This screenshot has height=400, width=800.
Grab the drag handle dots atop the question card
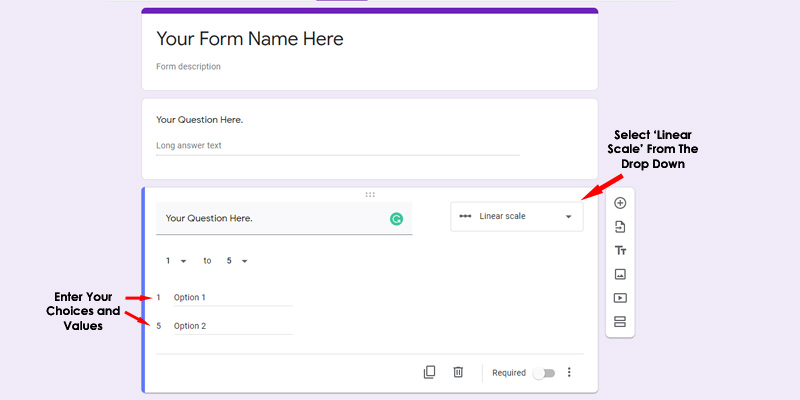click(370, 194)
